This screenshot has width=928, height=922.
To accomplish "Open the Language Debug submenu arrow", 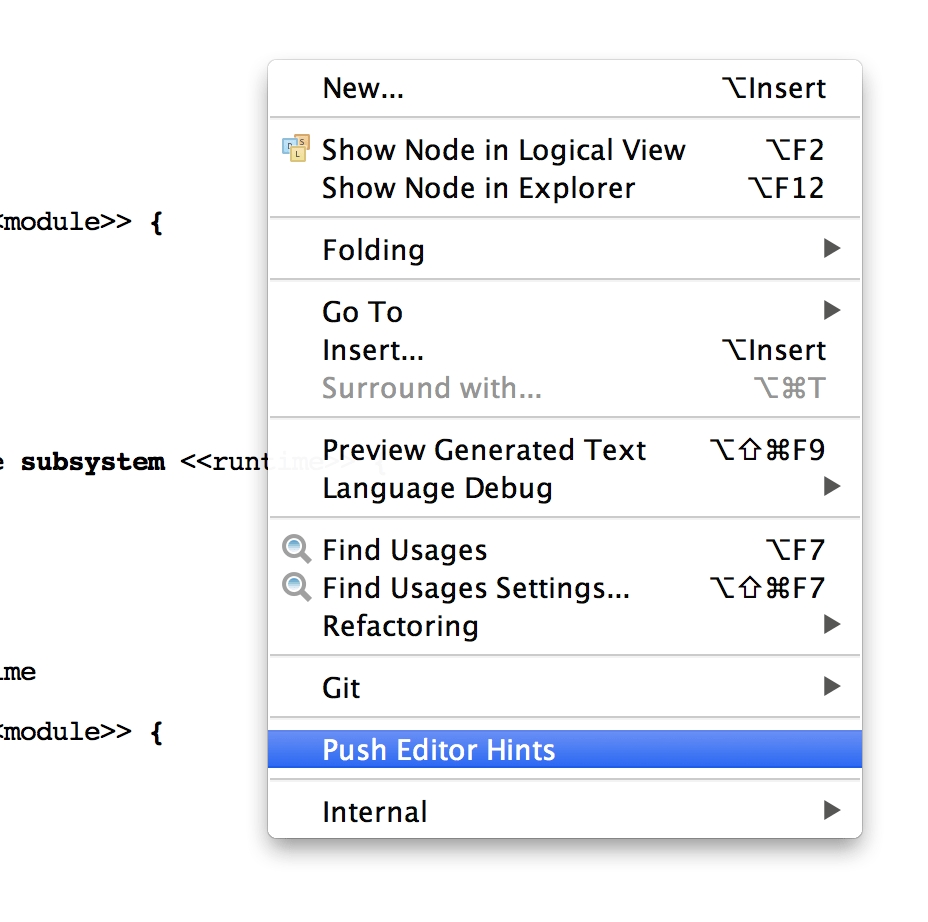I will point(831,487).
